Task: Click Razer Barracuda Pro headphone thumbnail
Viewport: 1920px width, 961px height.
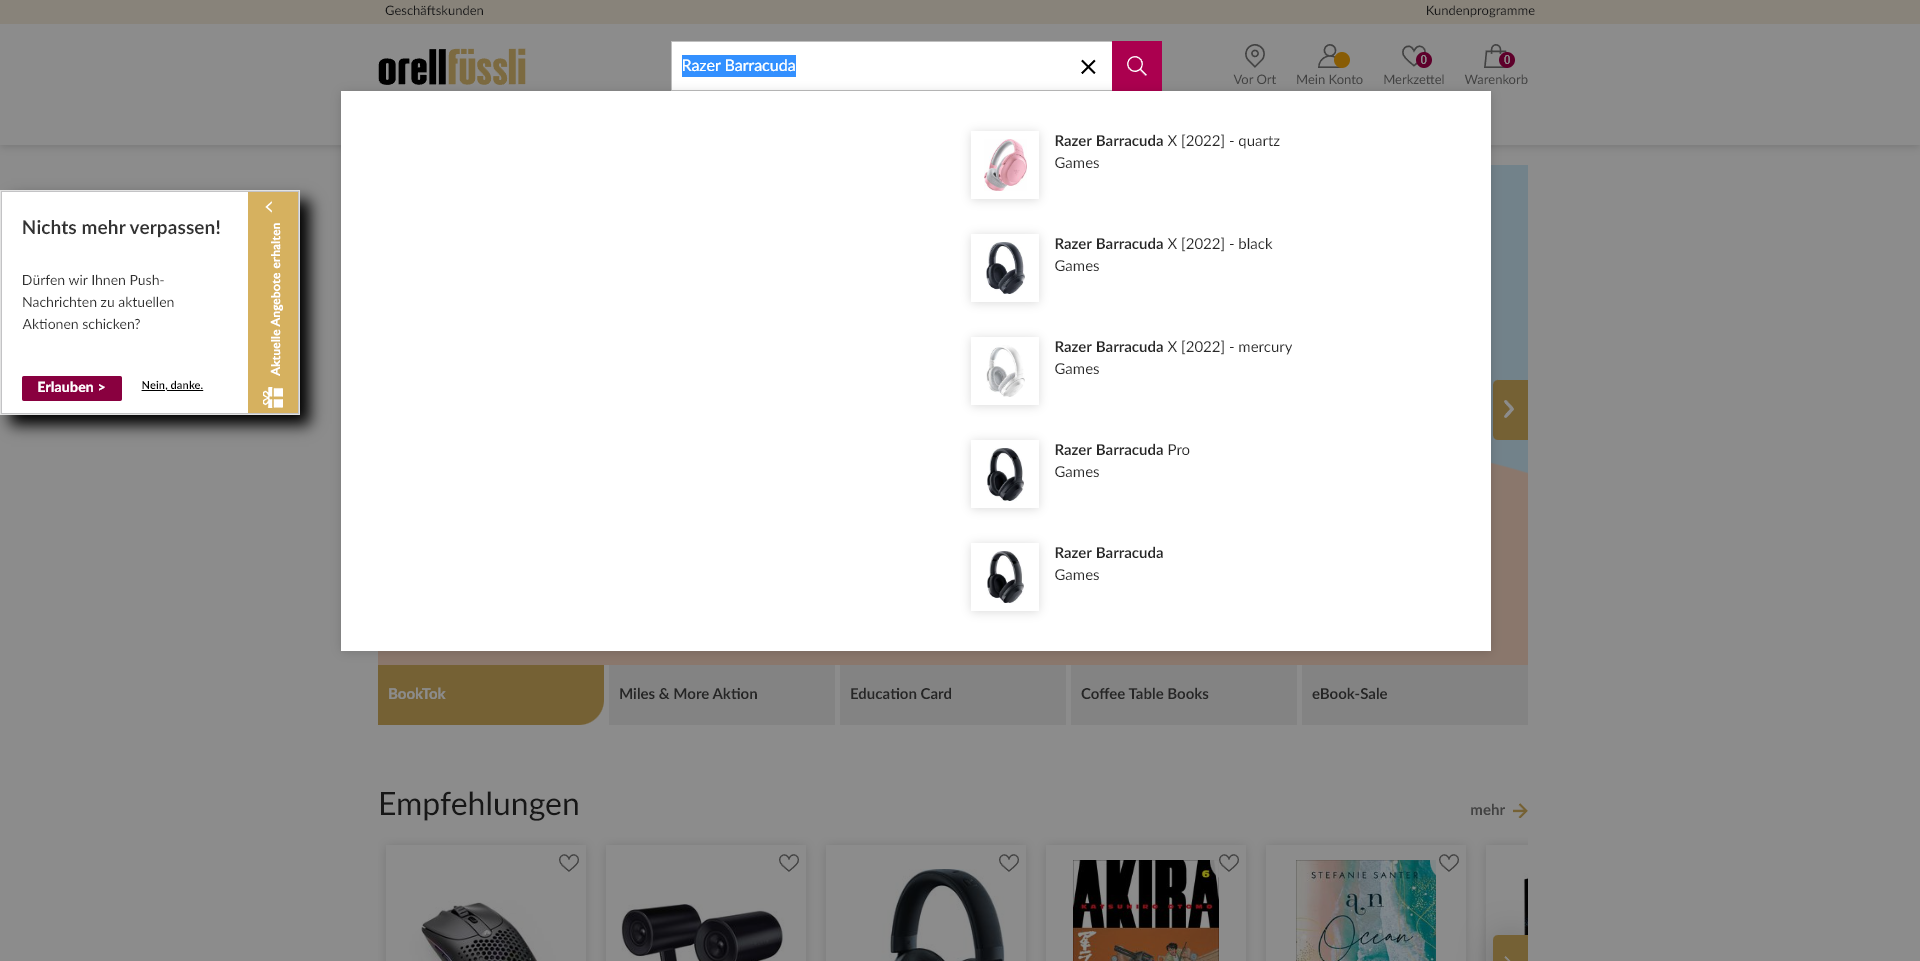Action: coord(1005,474)
